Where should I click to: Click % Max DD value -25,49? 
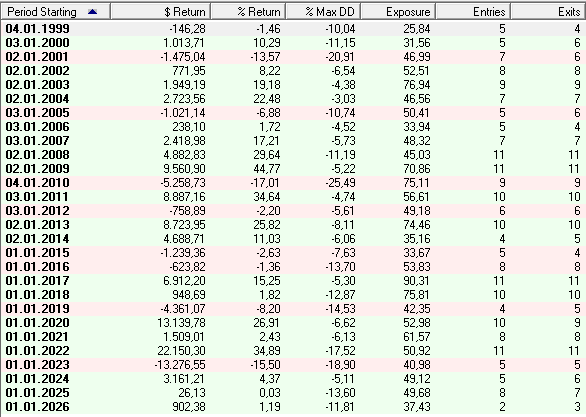pos(340,183)
